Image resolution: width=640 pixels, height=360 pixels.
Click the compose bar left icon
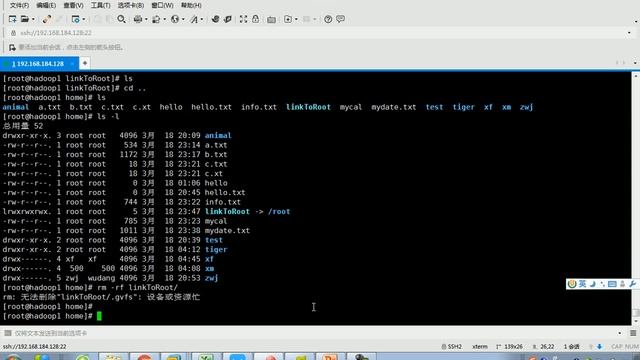(x=7, y=333)
